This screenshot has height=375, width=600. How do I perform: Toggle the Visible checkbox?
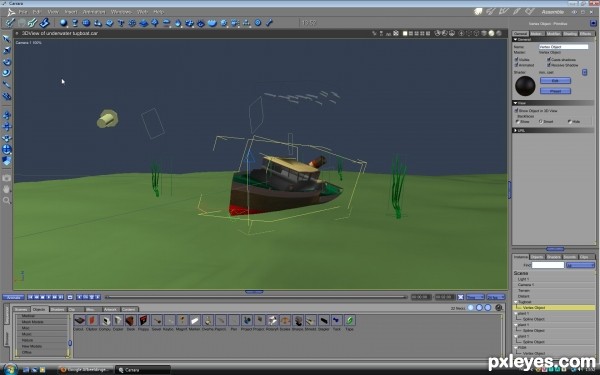516,59
